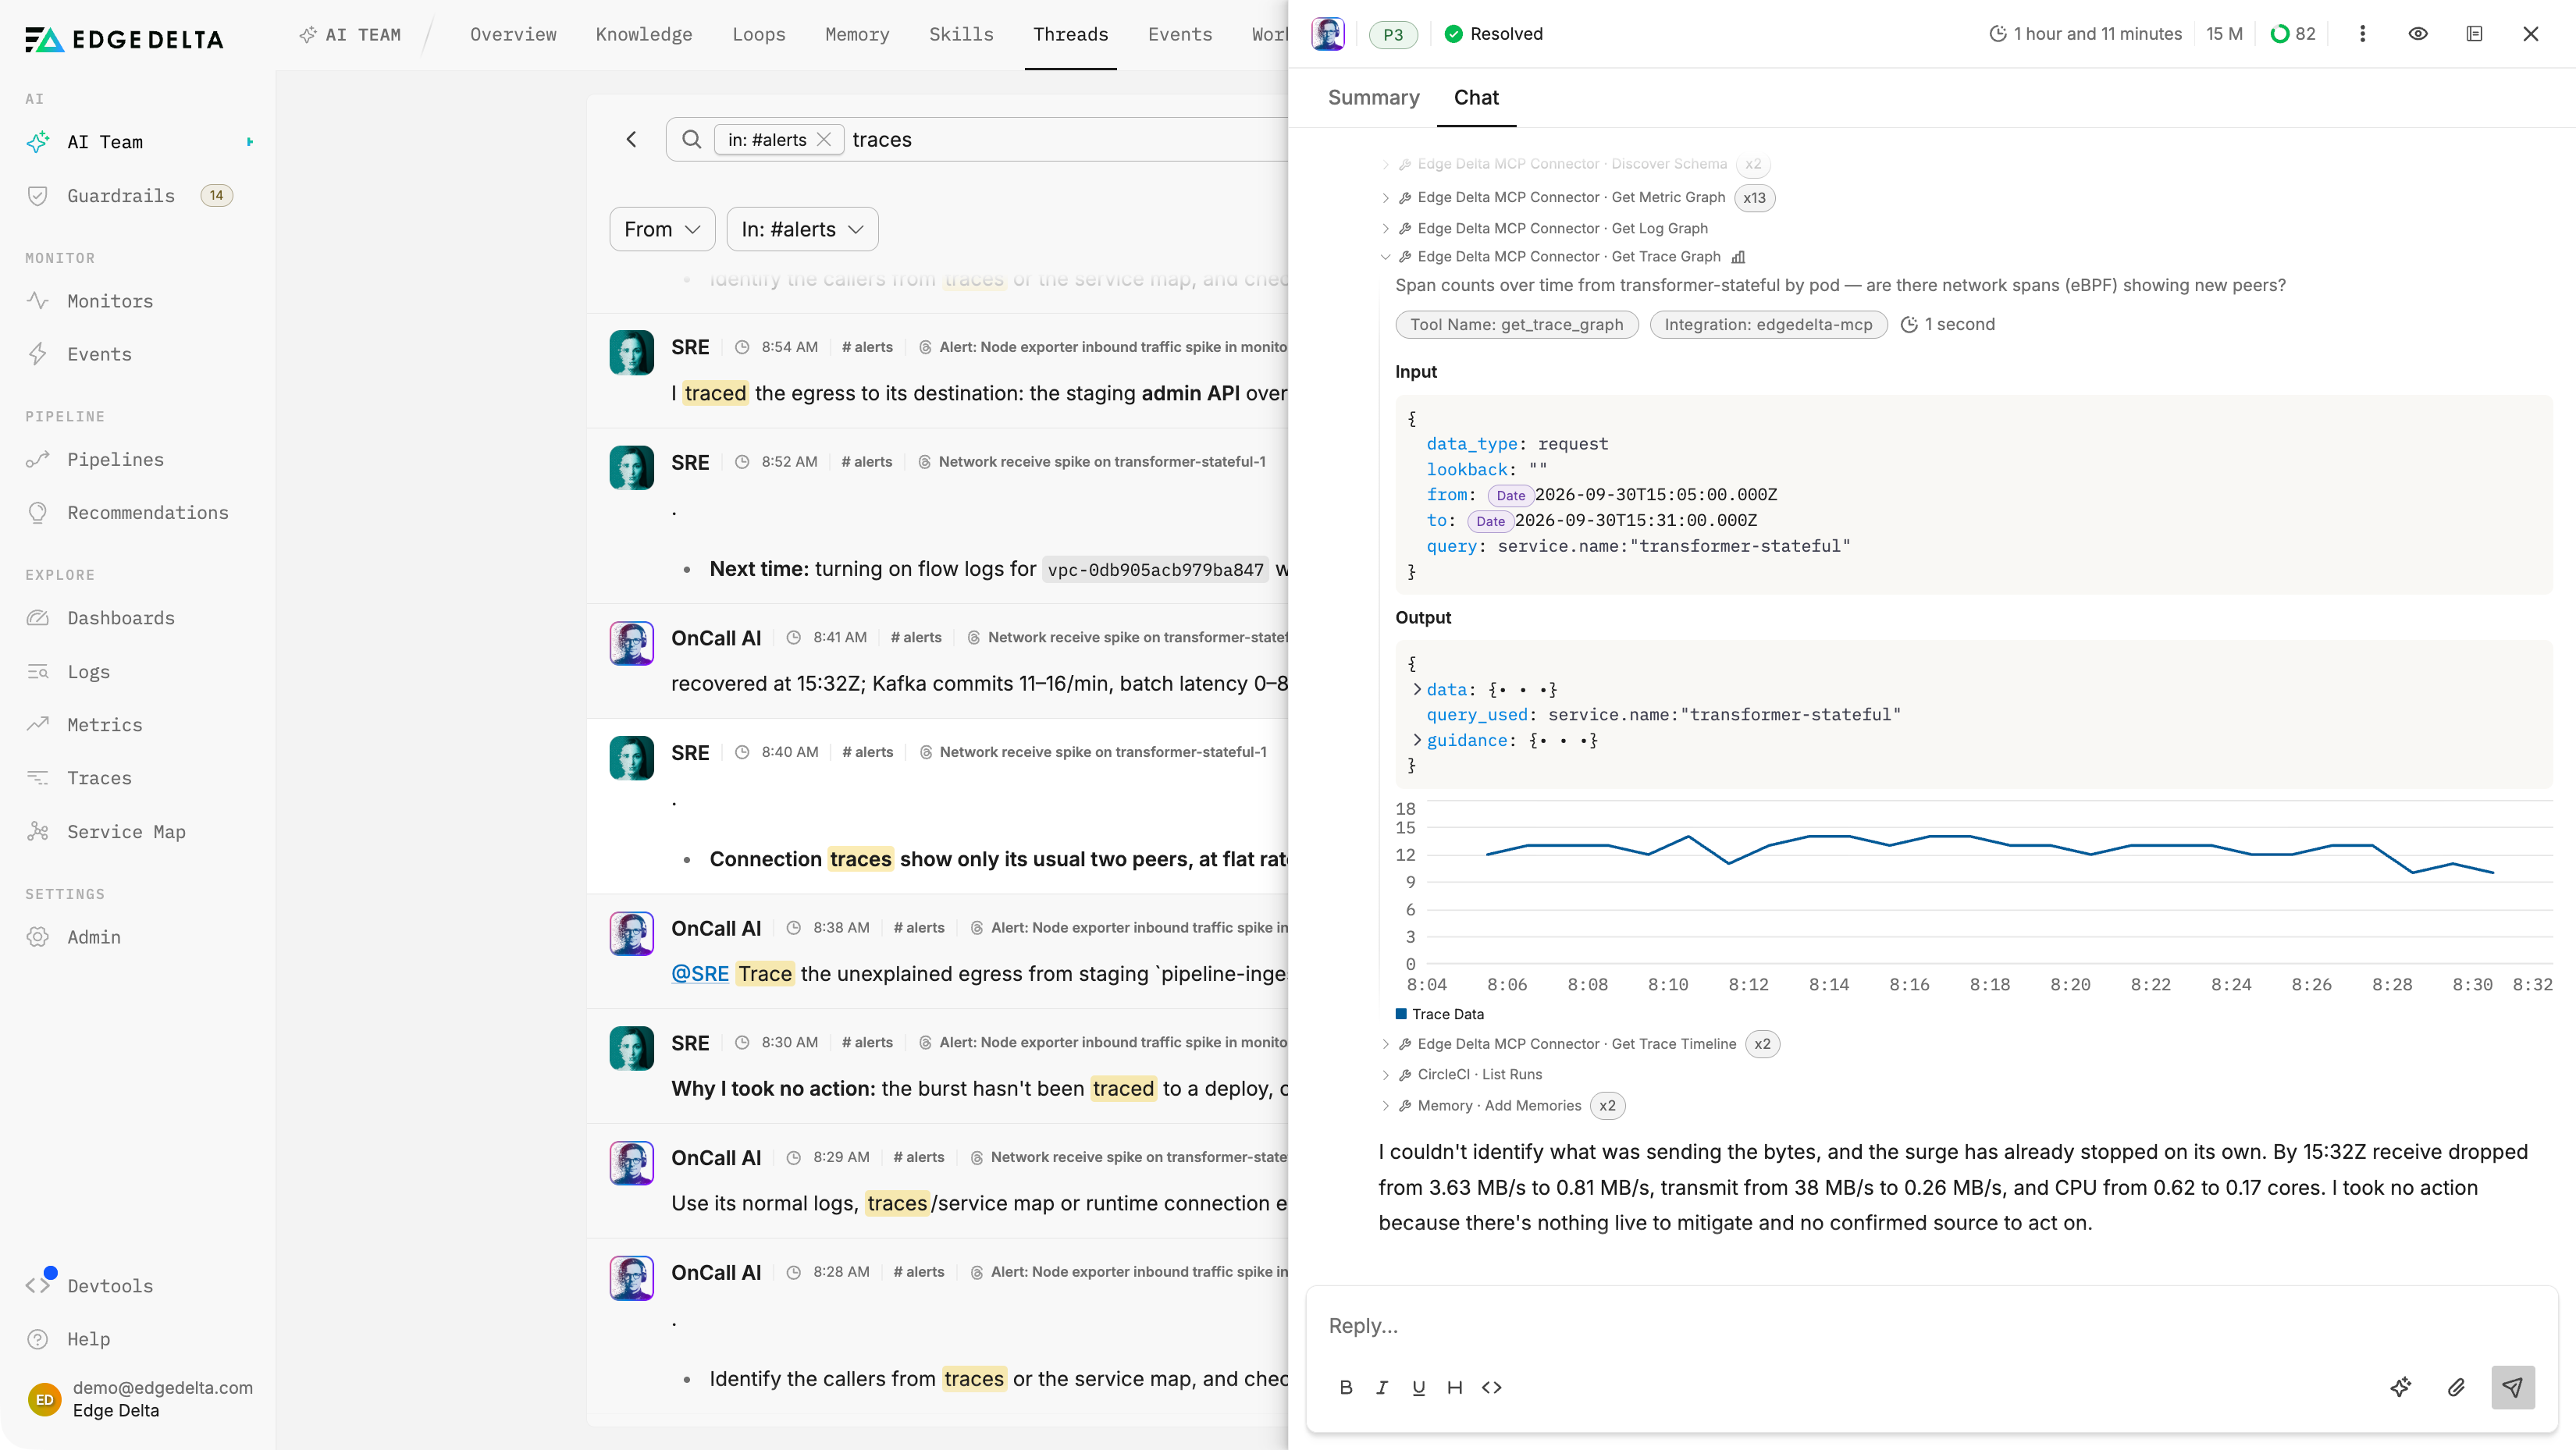2576x1450 pixels.
Task: Insert code block in reply editor
Action: (1492, 1387)
